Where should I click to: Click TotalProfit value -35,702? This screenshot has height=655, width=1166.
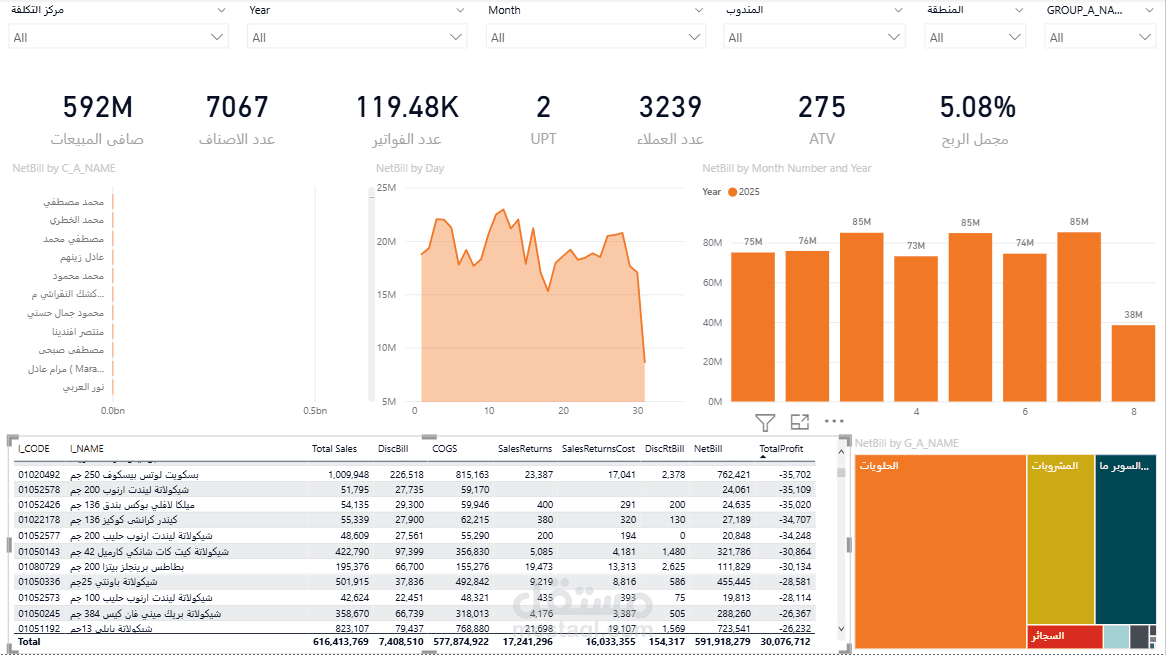click(795, 474)
